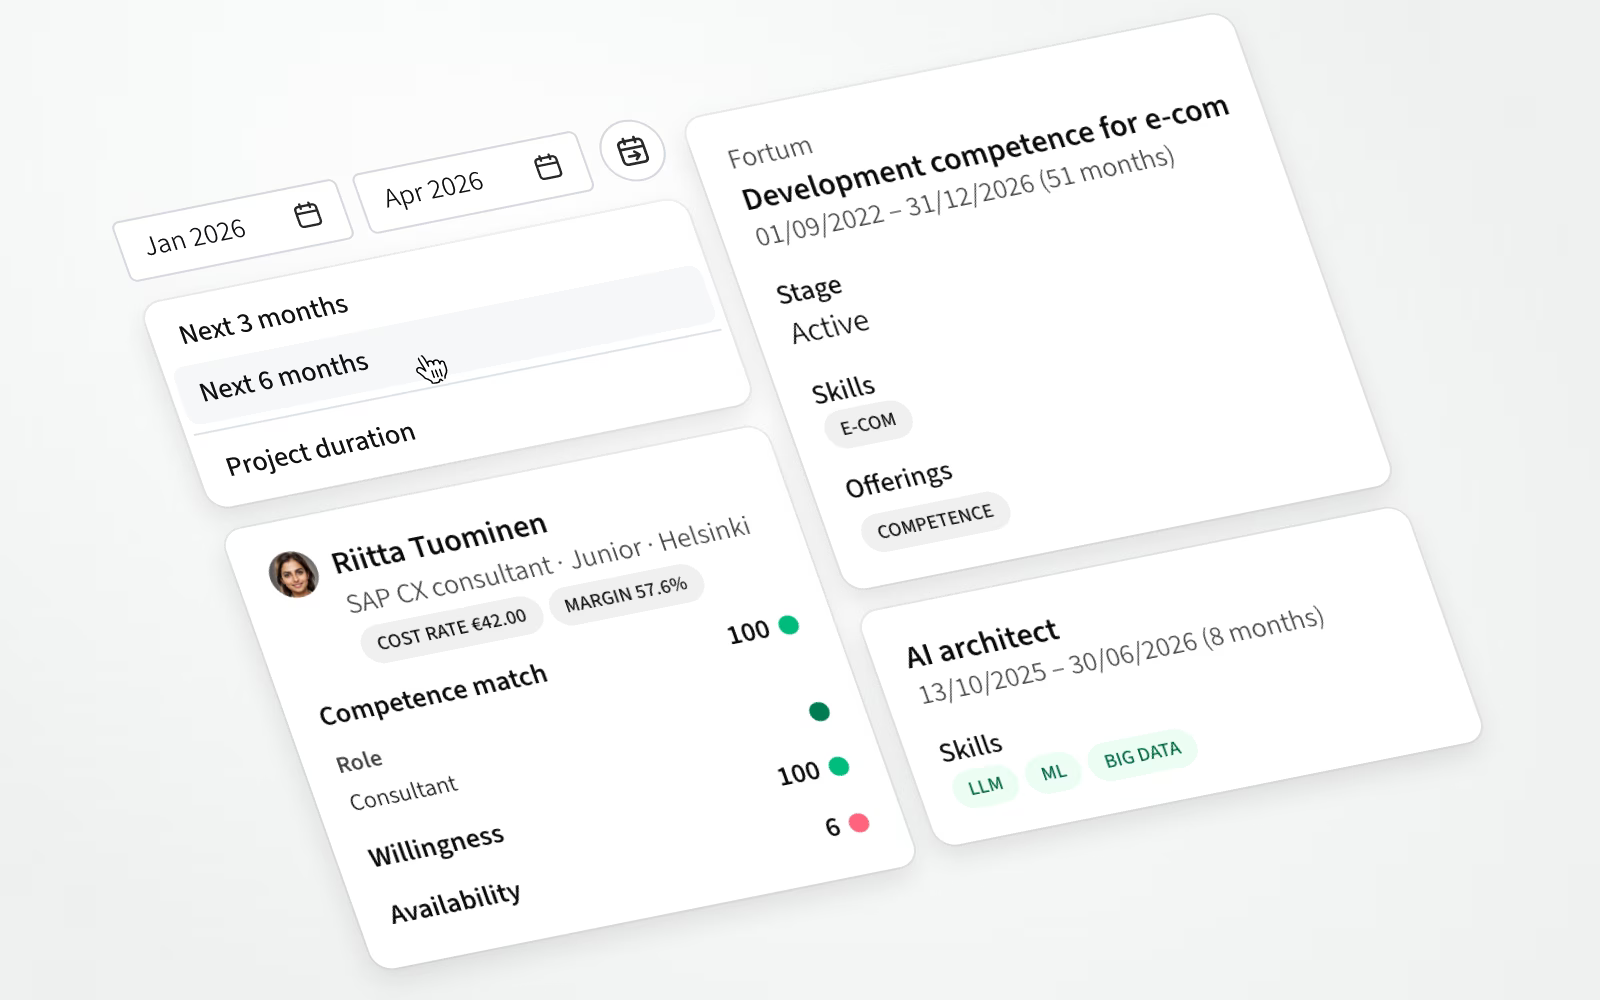The height and width of the screenshot is (1000, 1600).
Task: Click the round calendar-arrow range button
Action: click(x=633, y=151)
